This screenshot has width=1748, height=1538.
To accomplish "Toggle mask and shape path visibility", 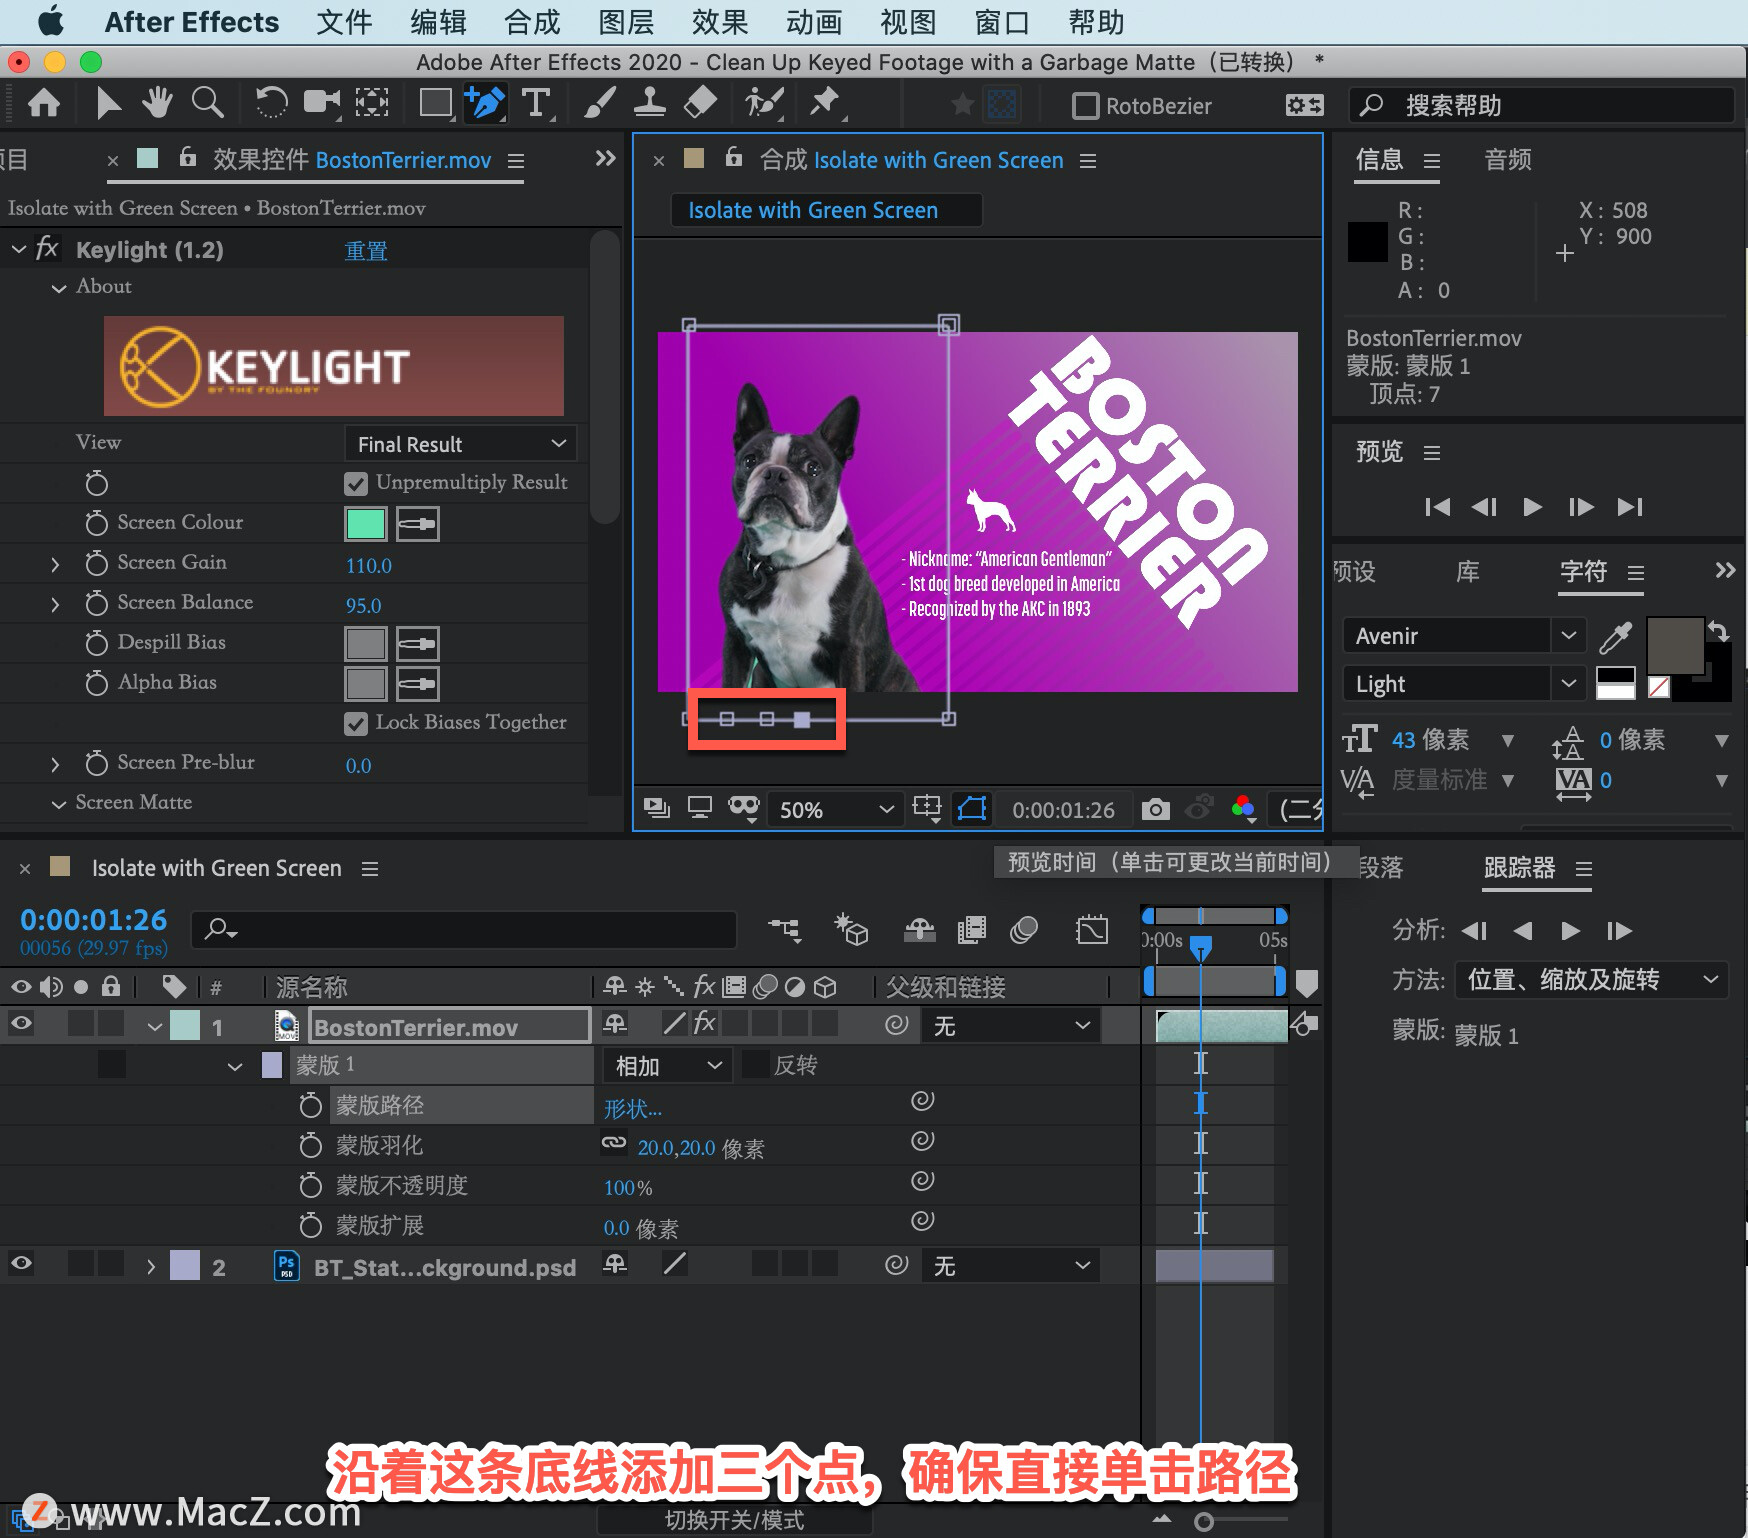I will pyautogui.click(x=972, y=809).
